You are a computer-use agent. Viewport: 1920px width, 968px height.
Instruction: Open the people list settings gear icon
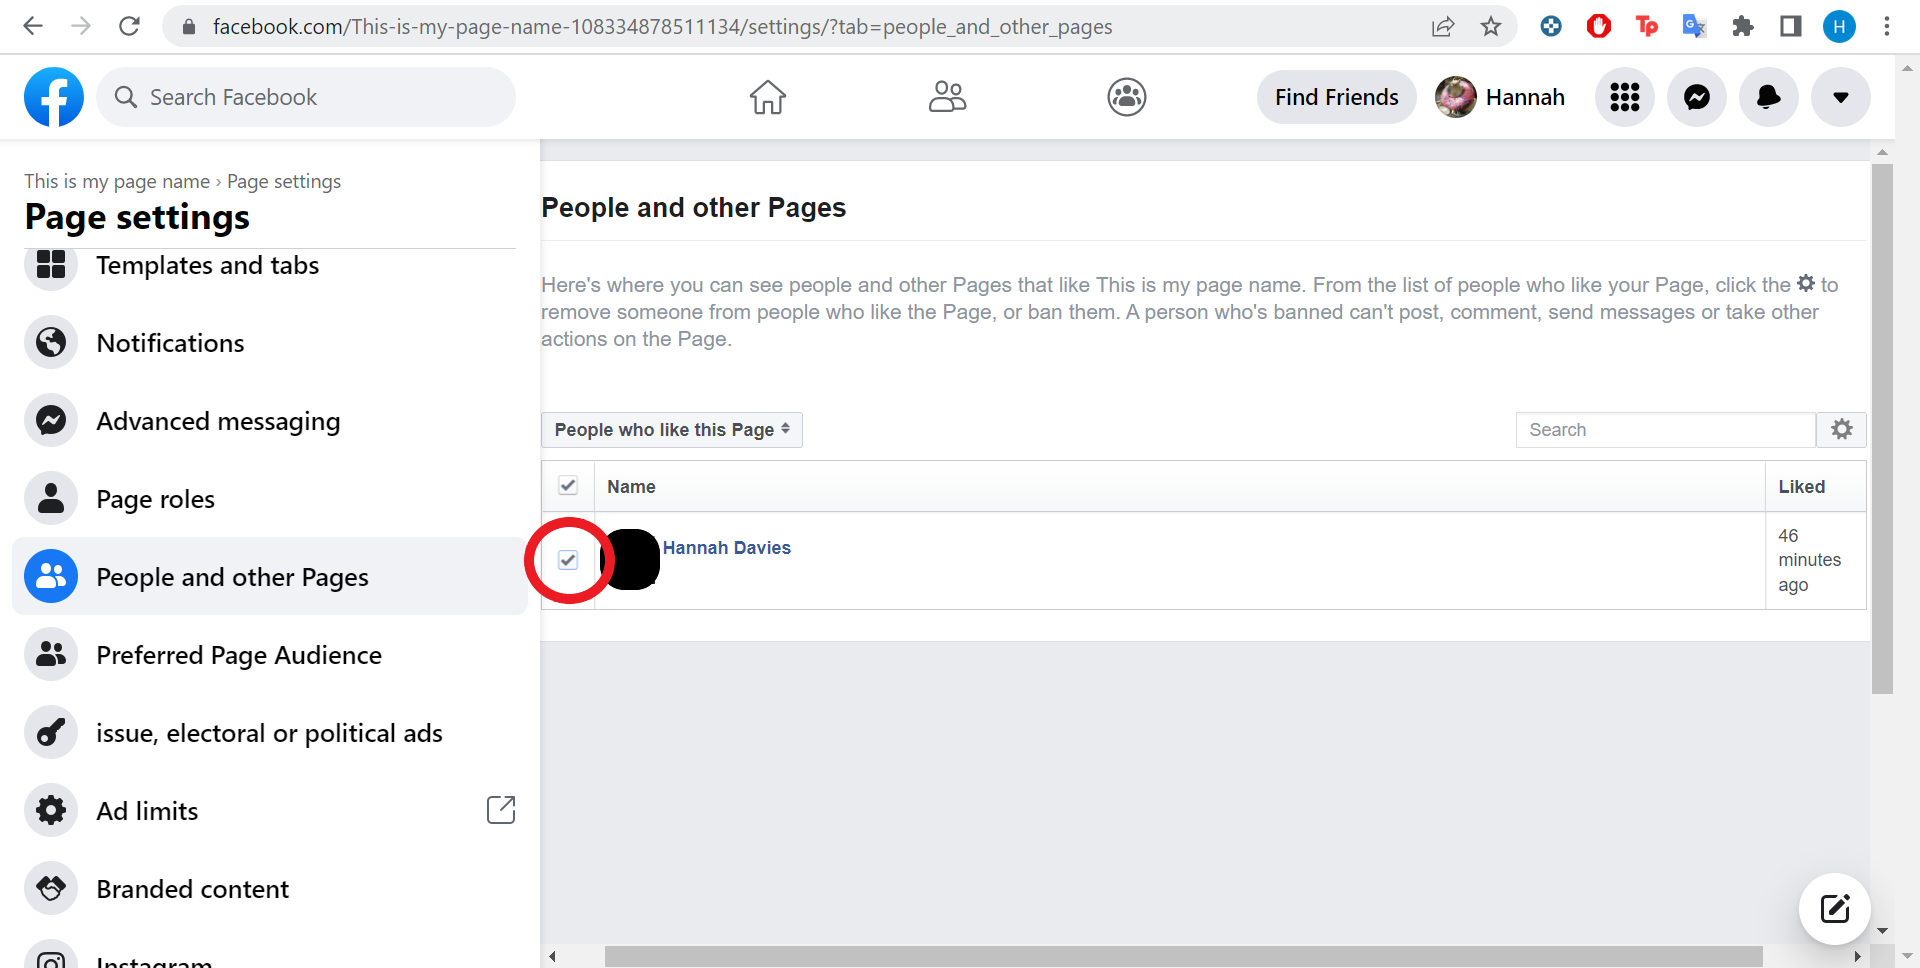(x=1842, y=430)
